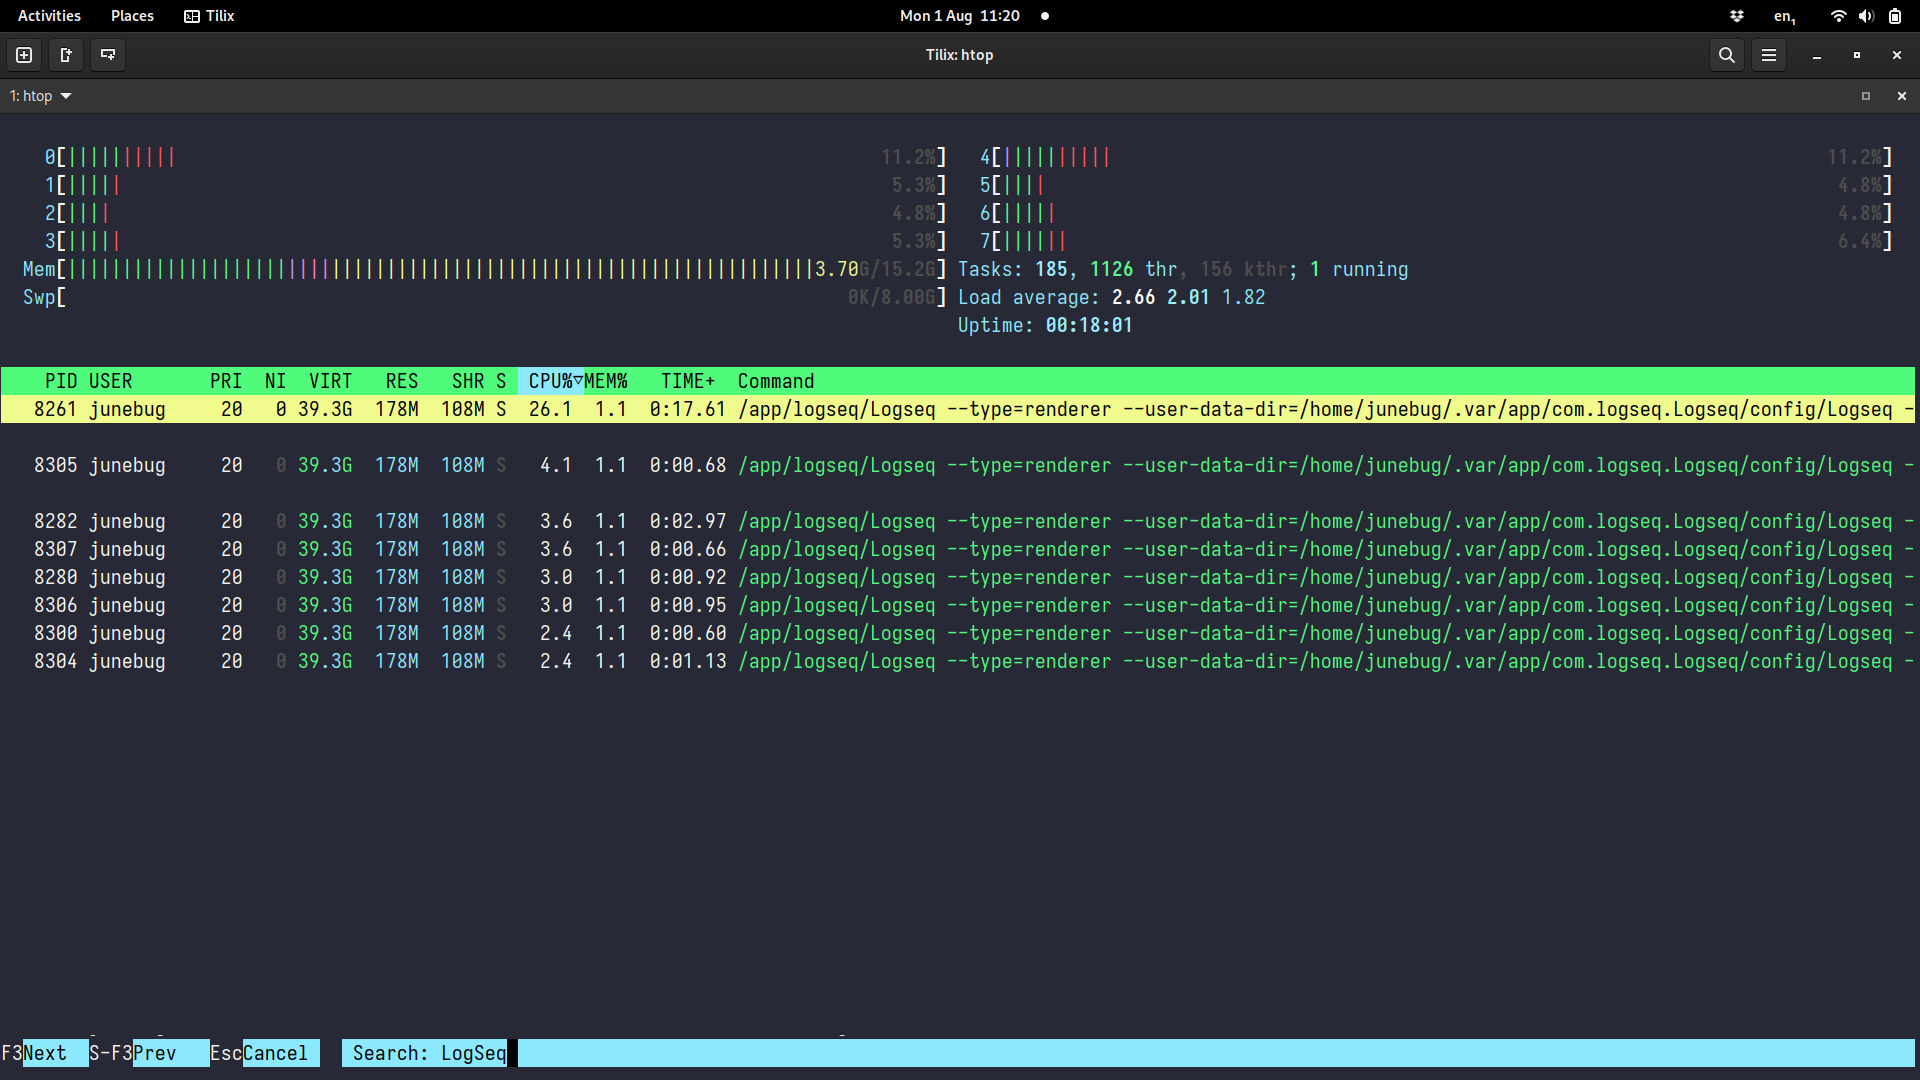Open the Tilix search icon
This screenshot has width=1920, height=1080.
click(1726, 55)
